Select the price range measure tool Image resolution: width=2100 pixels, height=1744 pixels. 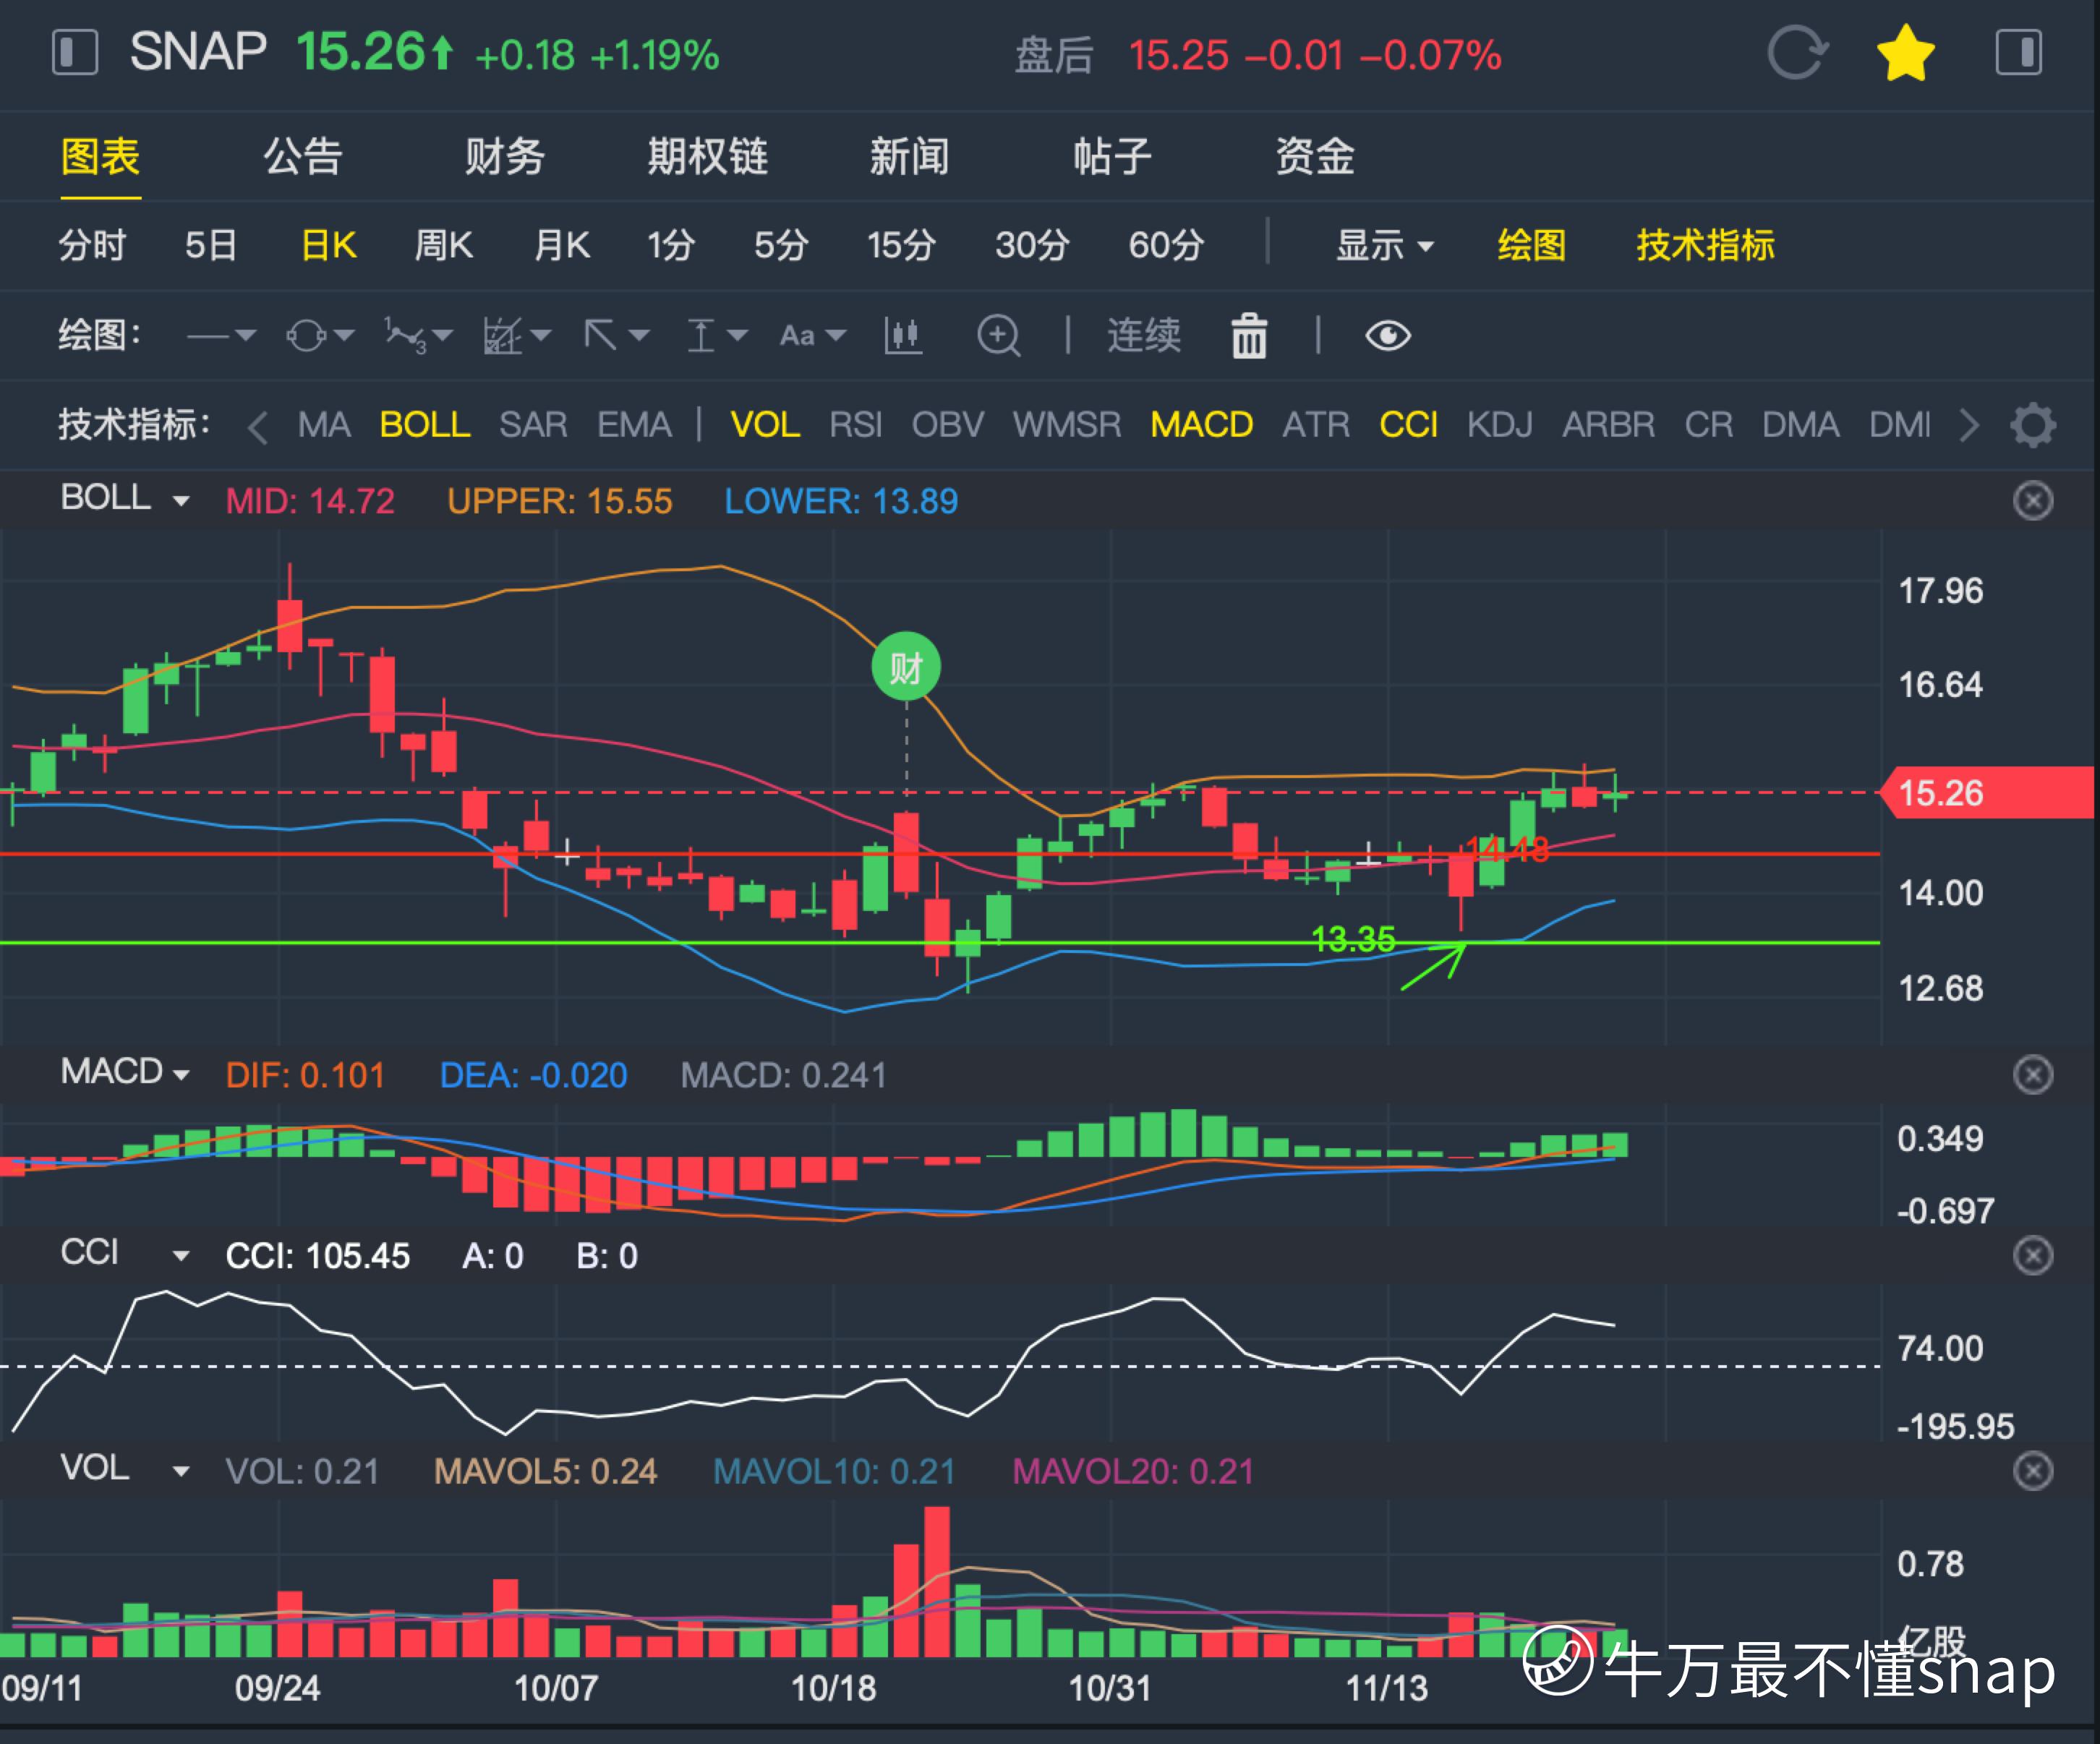tap(701, 336)
